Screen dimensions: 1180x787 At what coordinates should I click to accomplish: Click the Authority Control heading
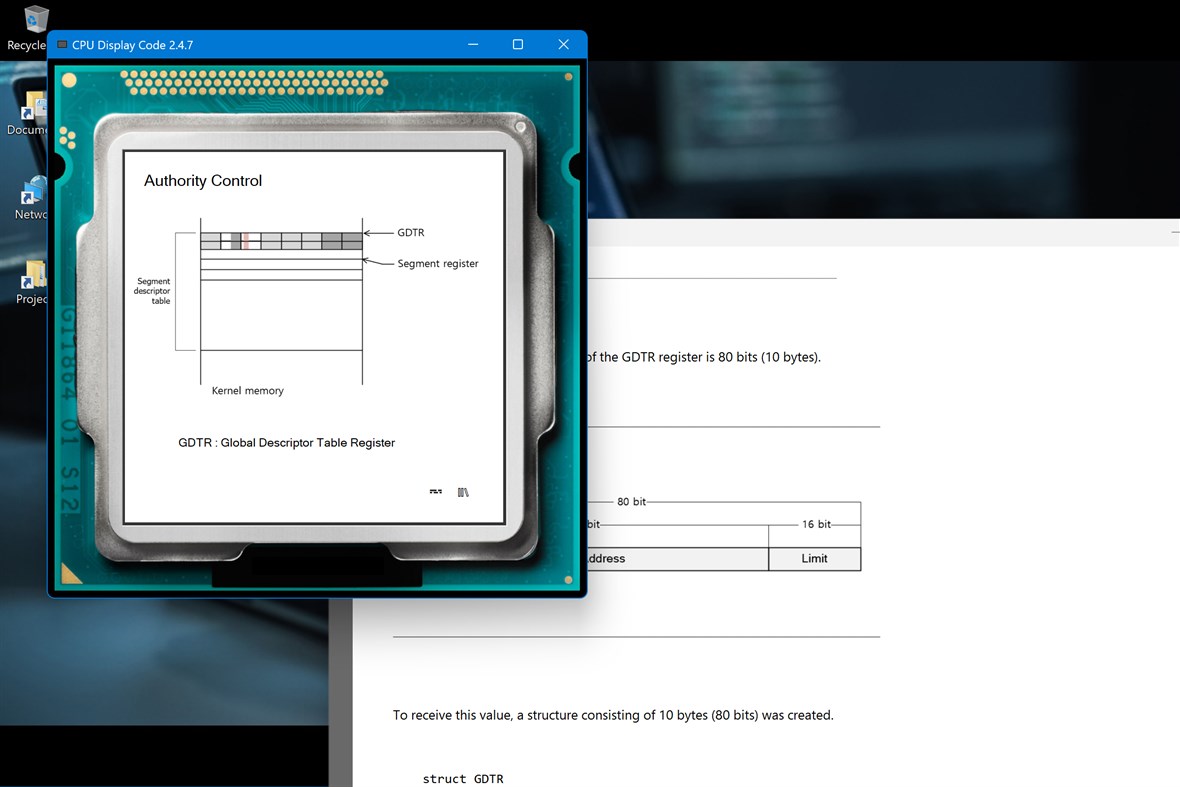(x=202, y=181)
